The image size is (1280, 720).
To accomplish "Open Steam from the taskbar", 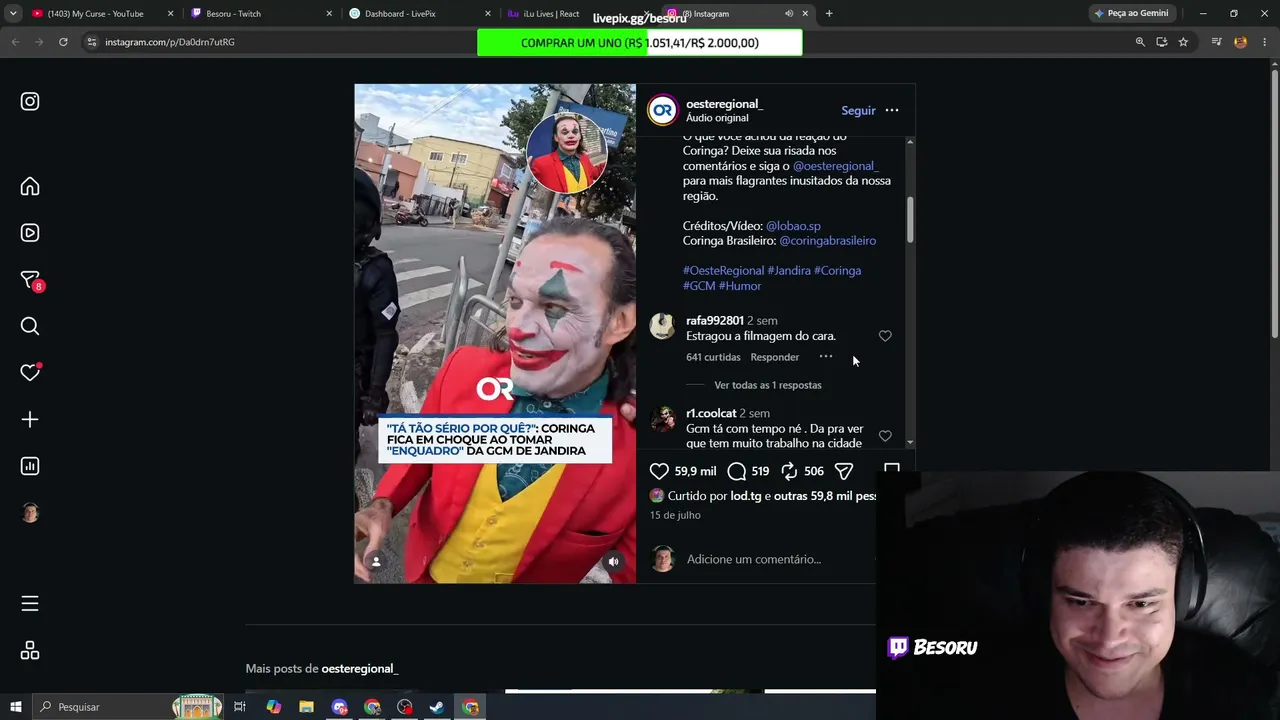I will pos(437,707).
